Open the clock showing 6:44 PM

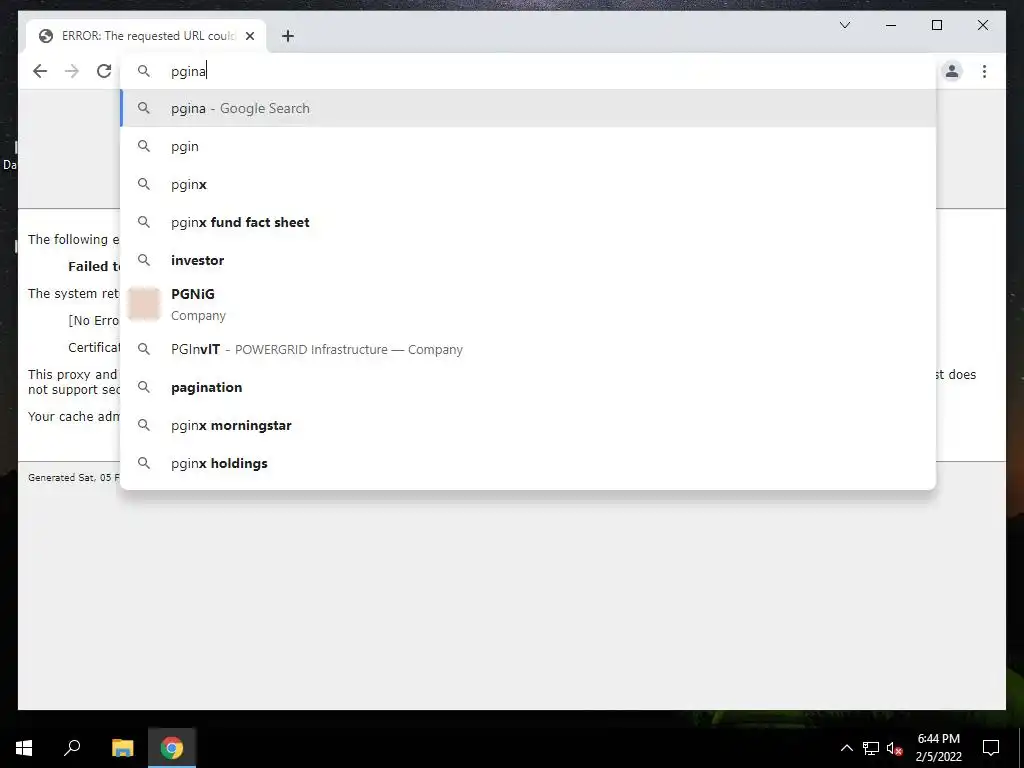point(938,748)
